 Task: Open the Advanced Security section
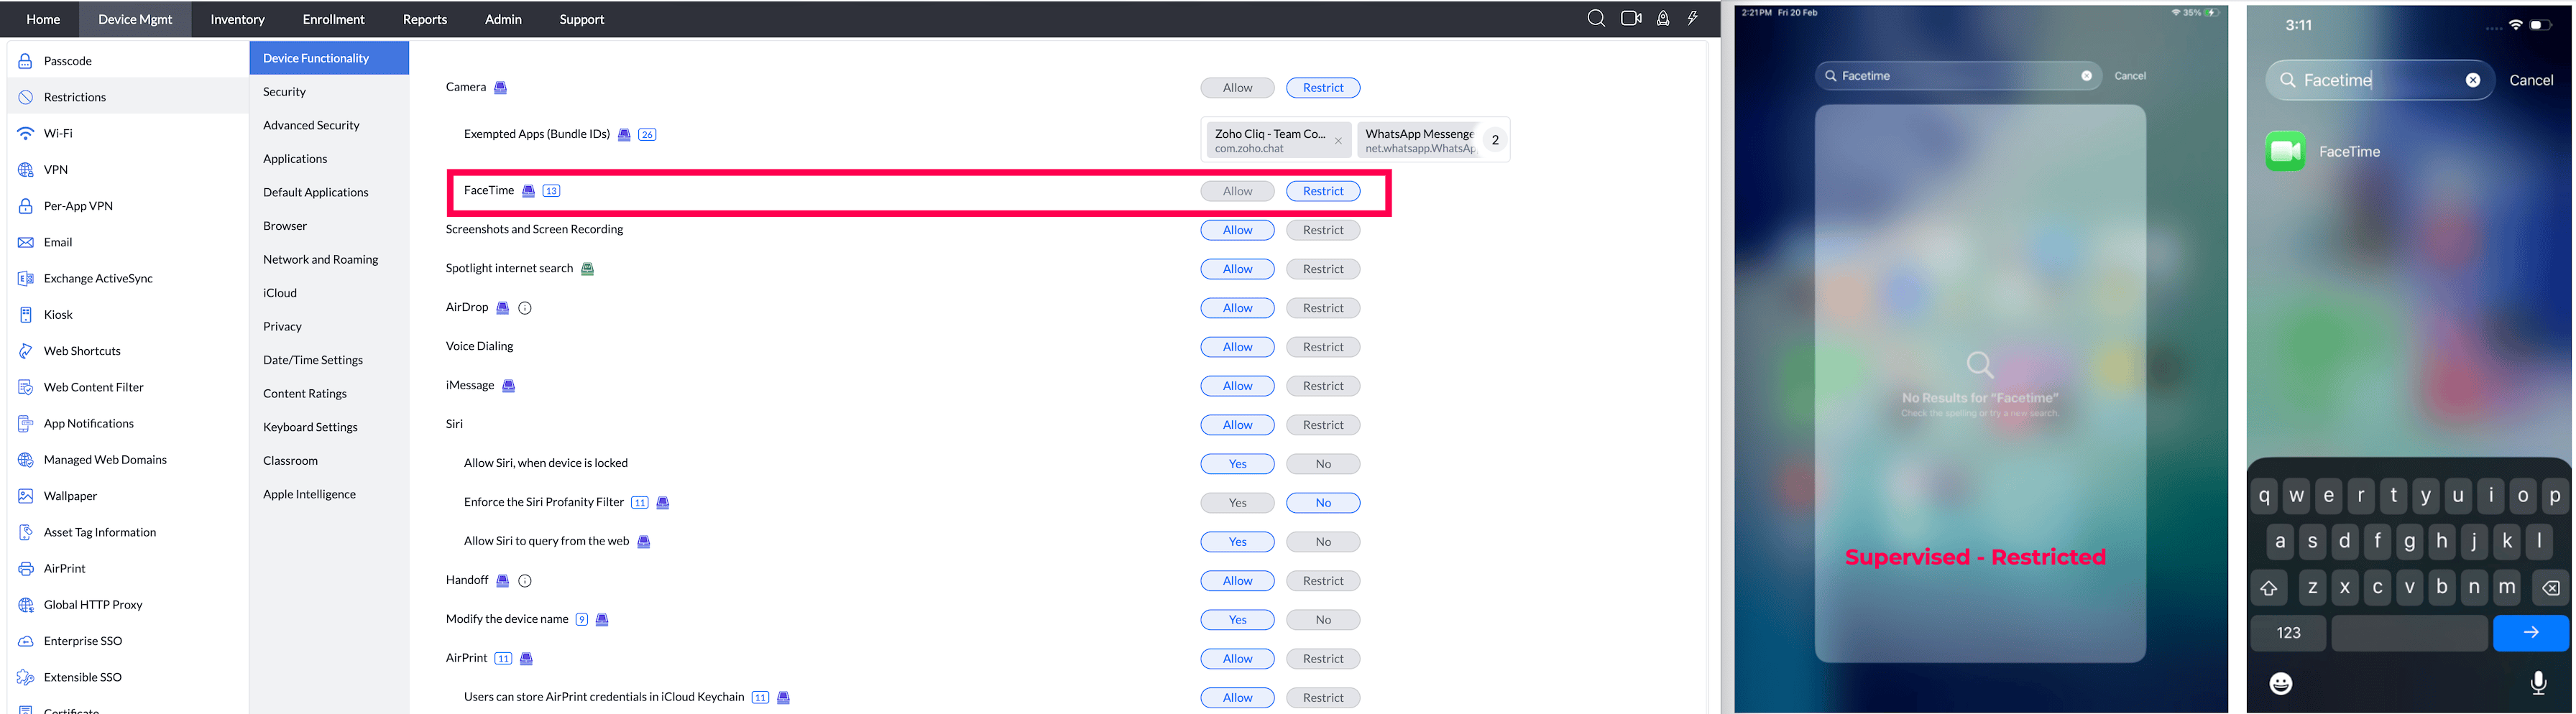click(x=329, y=125)
